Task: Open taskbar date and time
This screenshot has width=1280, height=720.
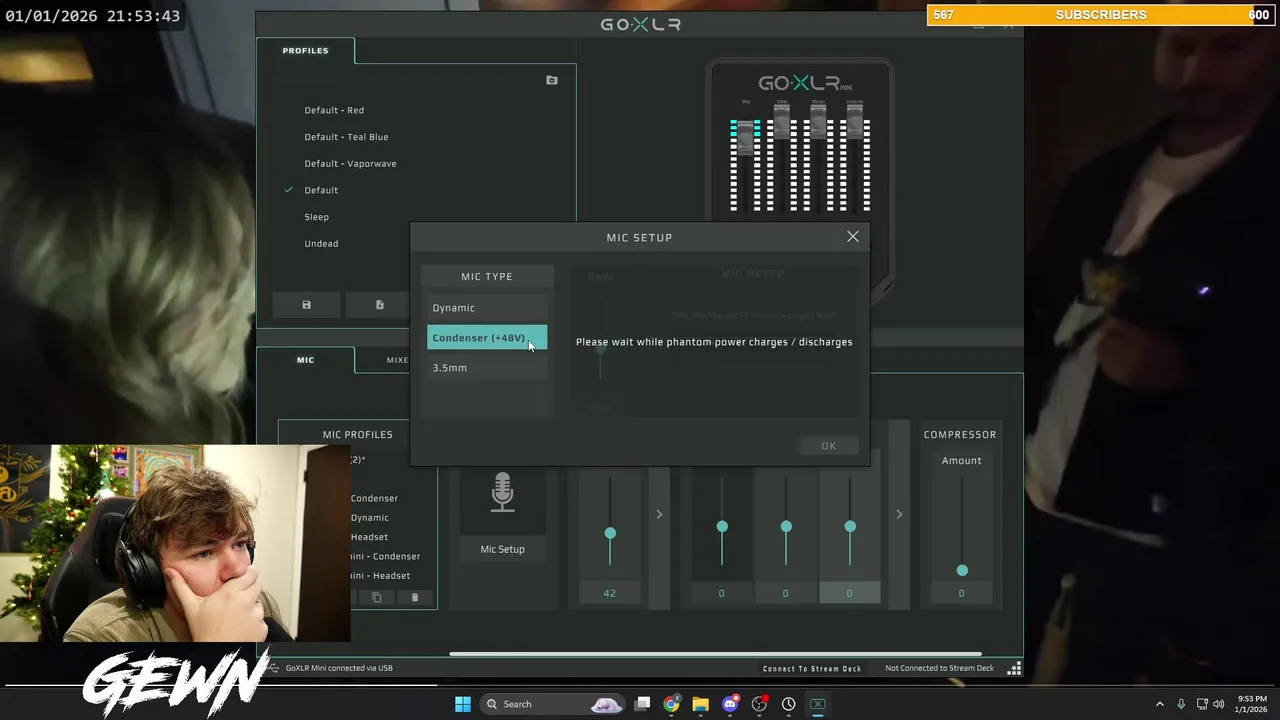Action: click(1252, 704)
